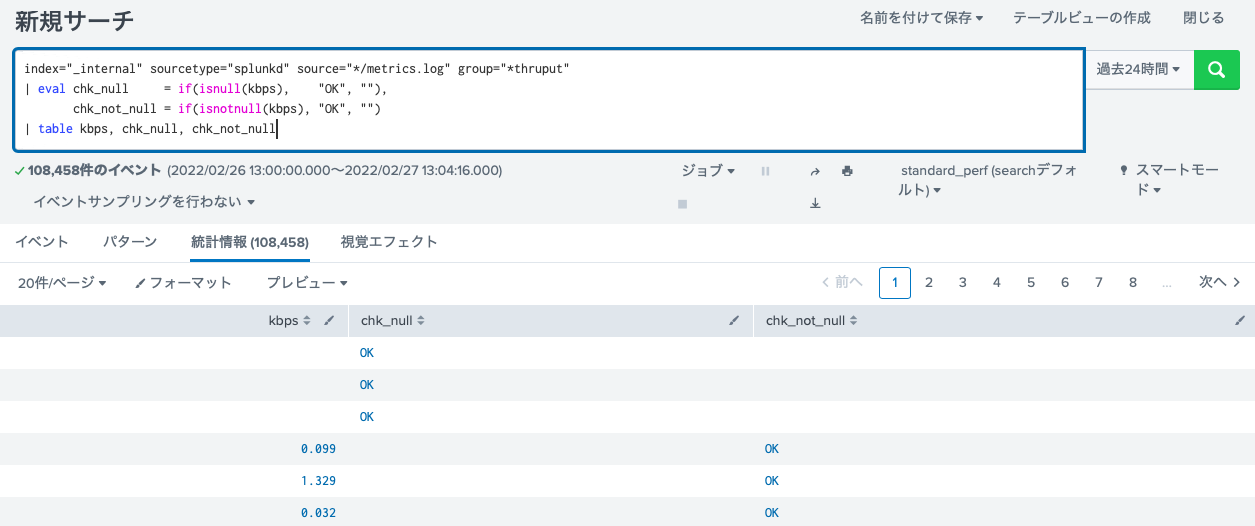This screenshot has height=526, width=1255.
Task: Open ジョブ menu
Action: coord(708,171)
